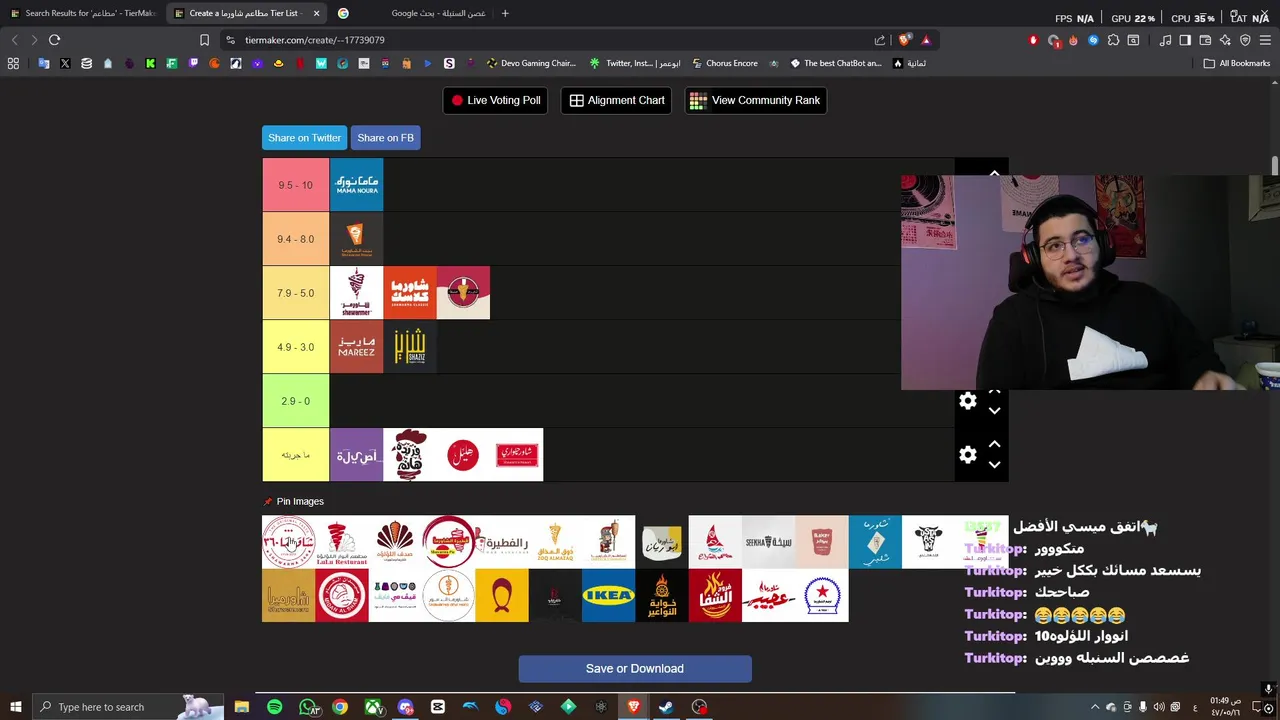Screen dimensions: 1280x720
Task: Click the 9.5 - 10 tier label
Action: click(x=296, y=185)
